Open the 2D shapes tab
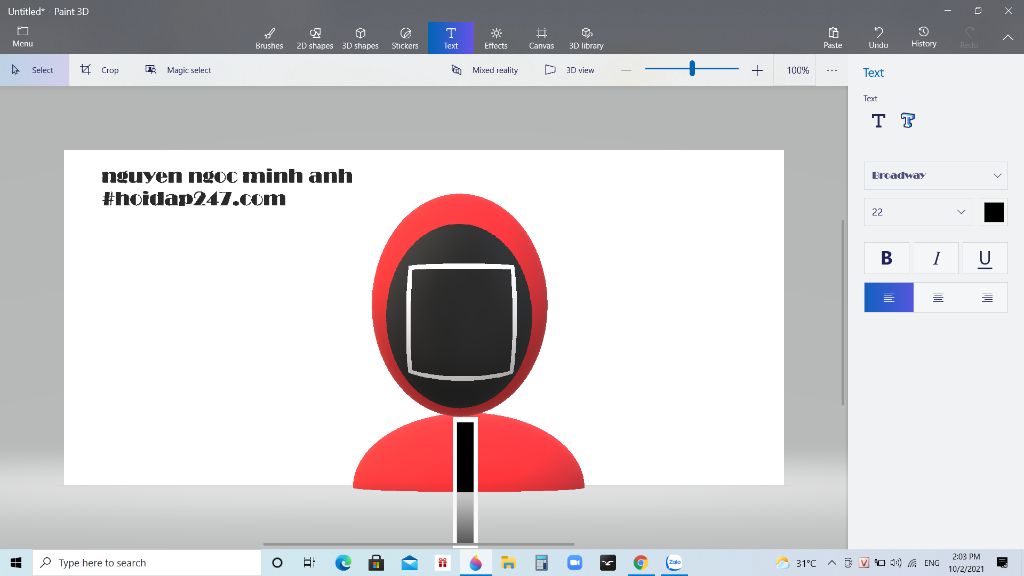This screenshot has height=576, width=1024. pos(315,38)
